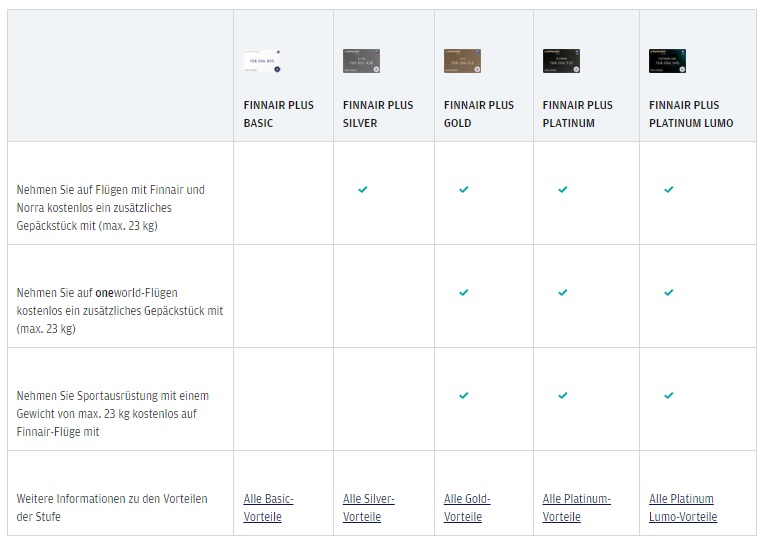Open the Alle Basic-Vorteile link

(269, 508)
